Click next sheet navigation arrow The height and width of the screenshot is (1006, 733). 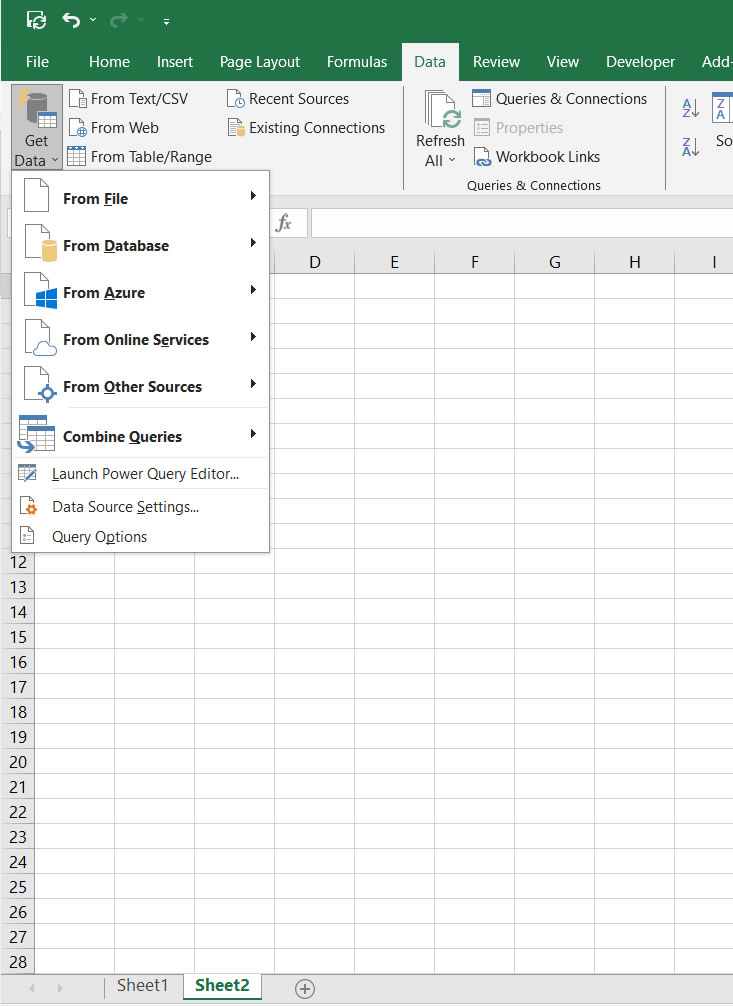tap(60, 989)
